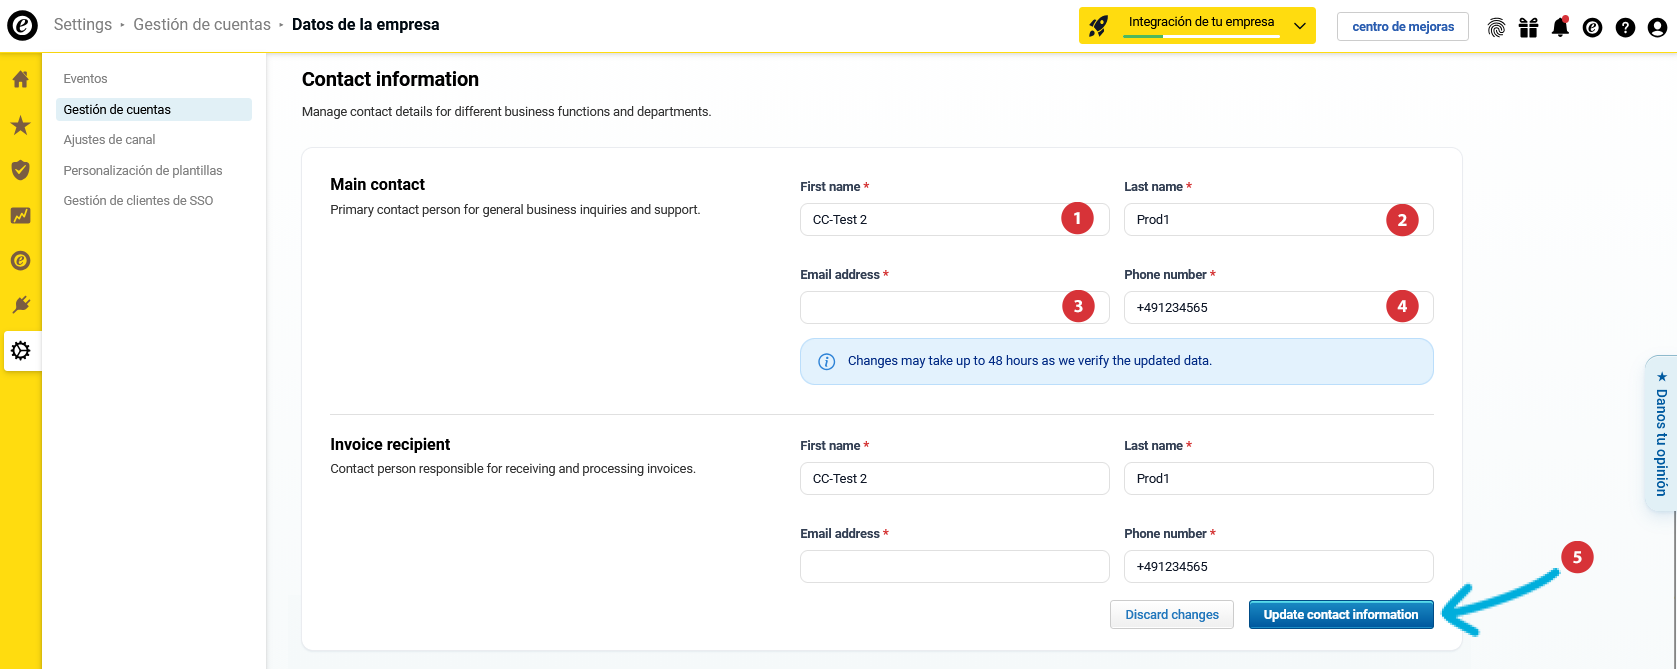Open the user profile avatar icon
The width and height of the screenshot is (1677, 669).
click(1657, 27)
